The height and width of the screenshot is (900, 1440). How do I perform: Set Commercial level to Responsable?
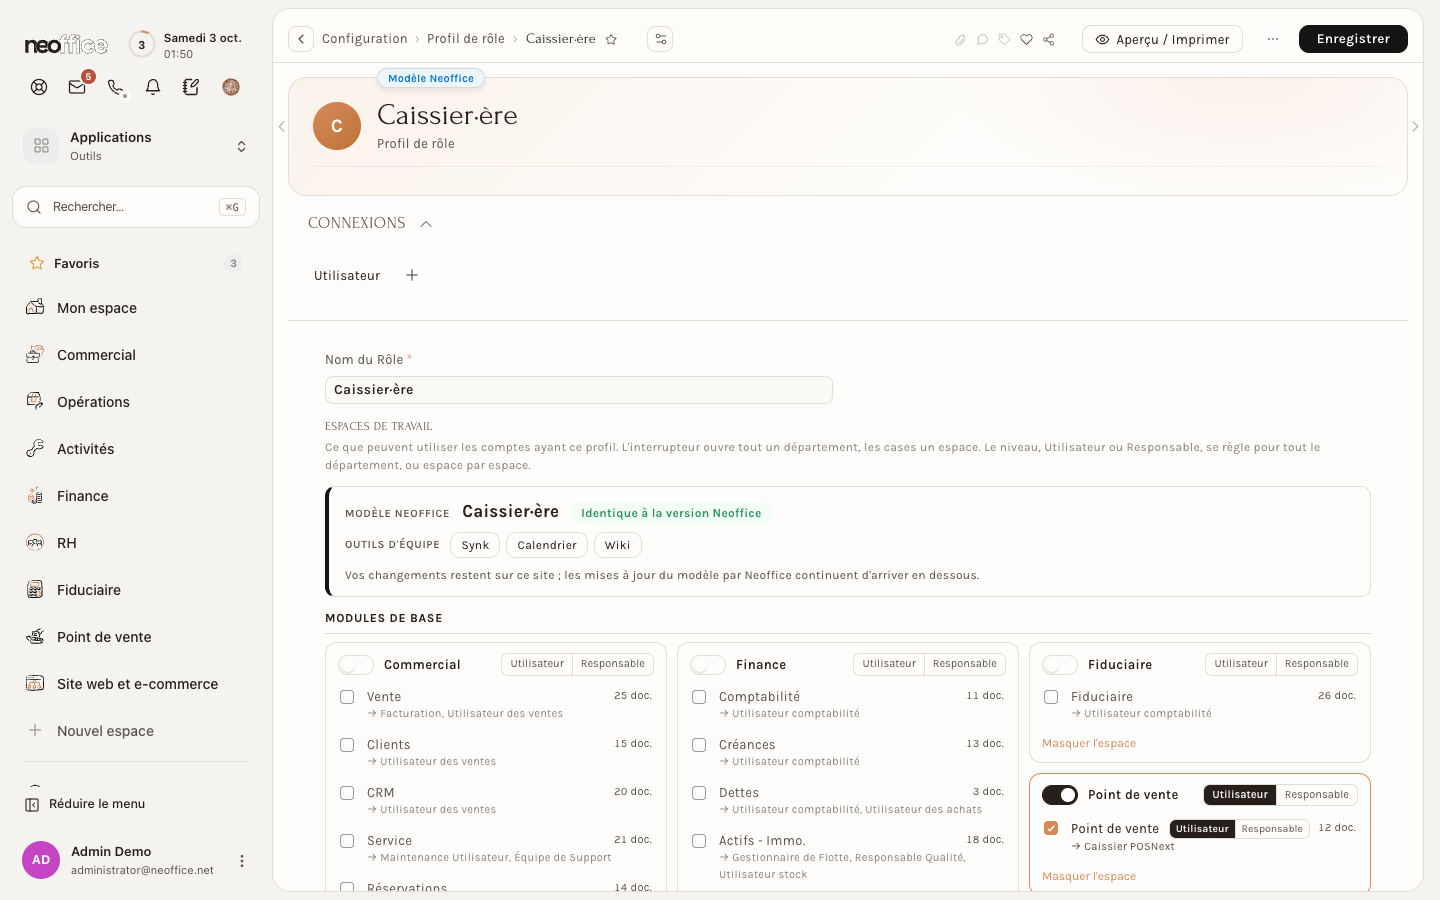pos(613,664)
